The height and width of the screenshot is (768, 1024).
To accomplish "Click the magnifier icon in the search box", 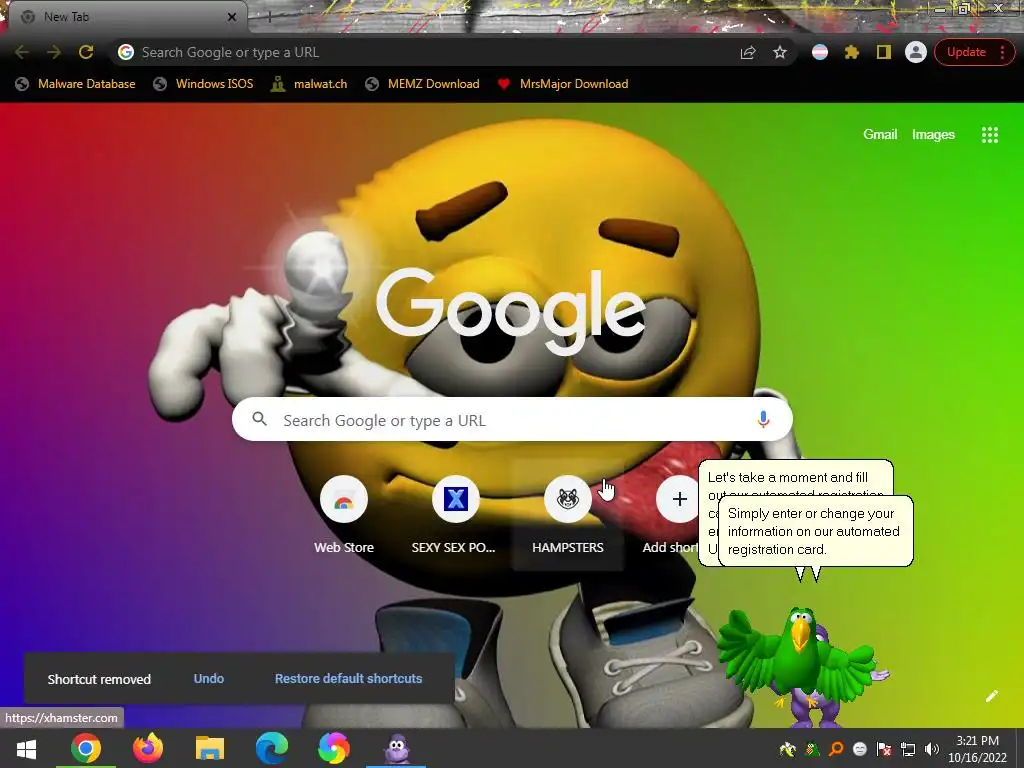I will coord(259,419).
